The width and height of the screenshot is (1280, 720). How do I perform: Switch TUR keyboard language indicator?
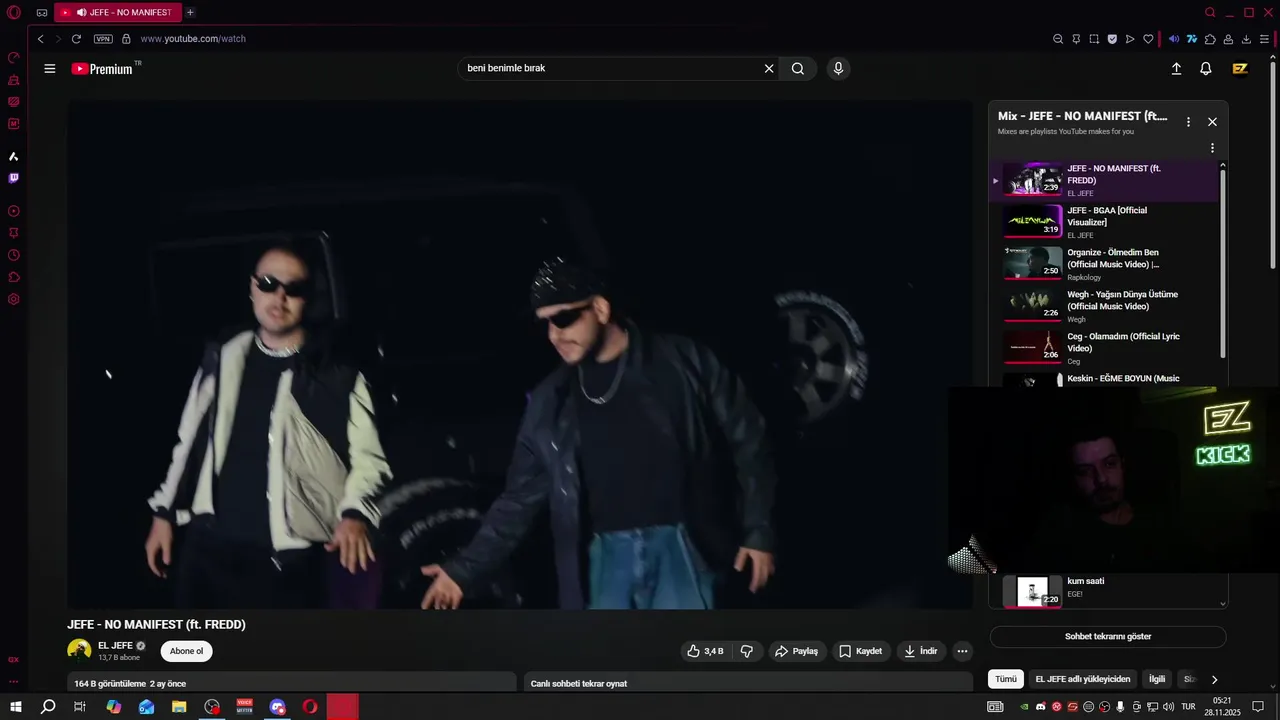point(1189,707)
